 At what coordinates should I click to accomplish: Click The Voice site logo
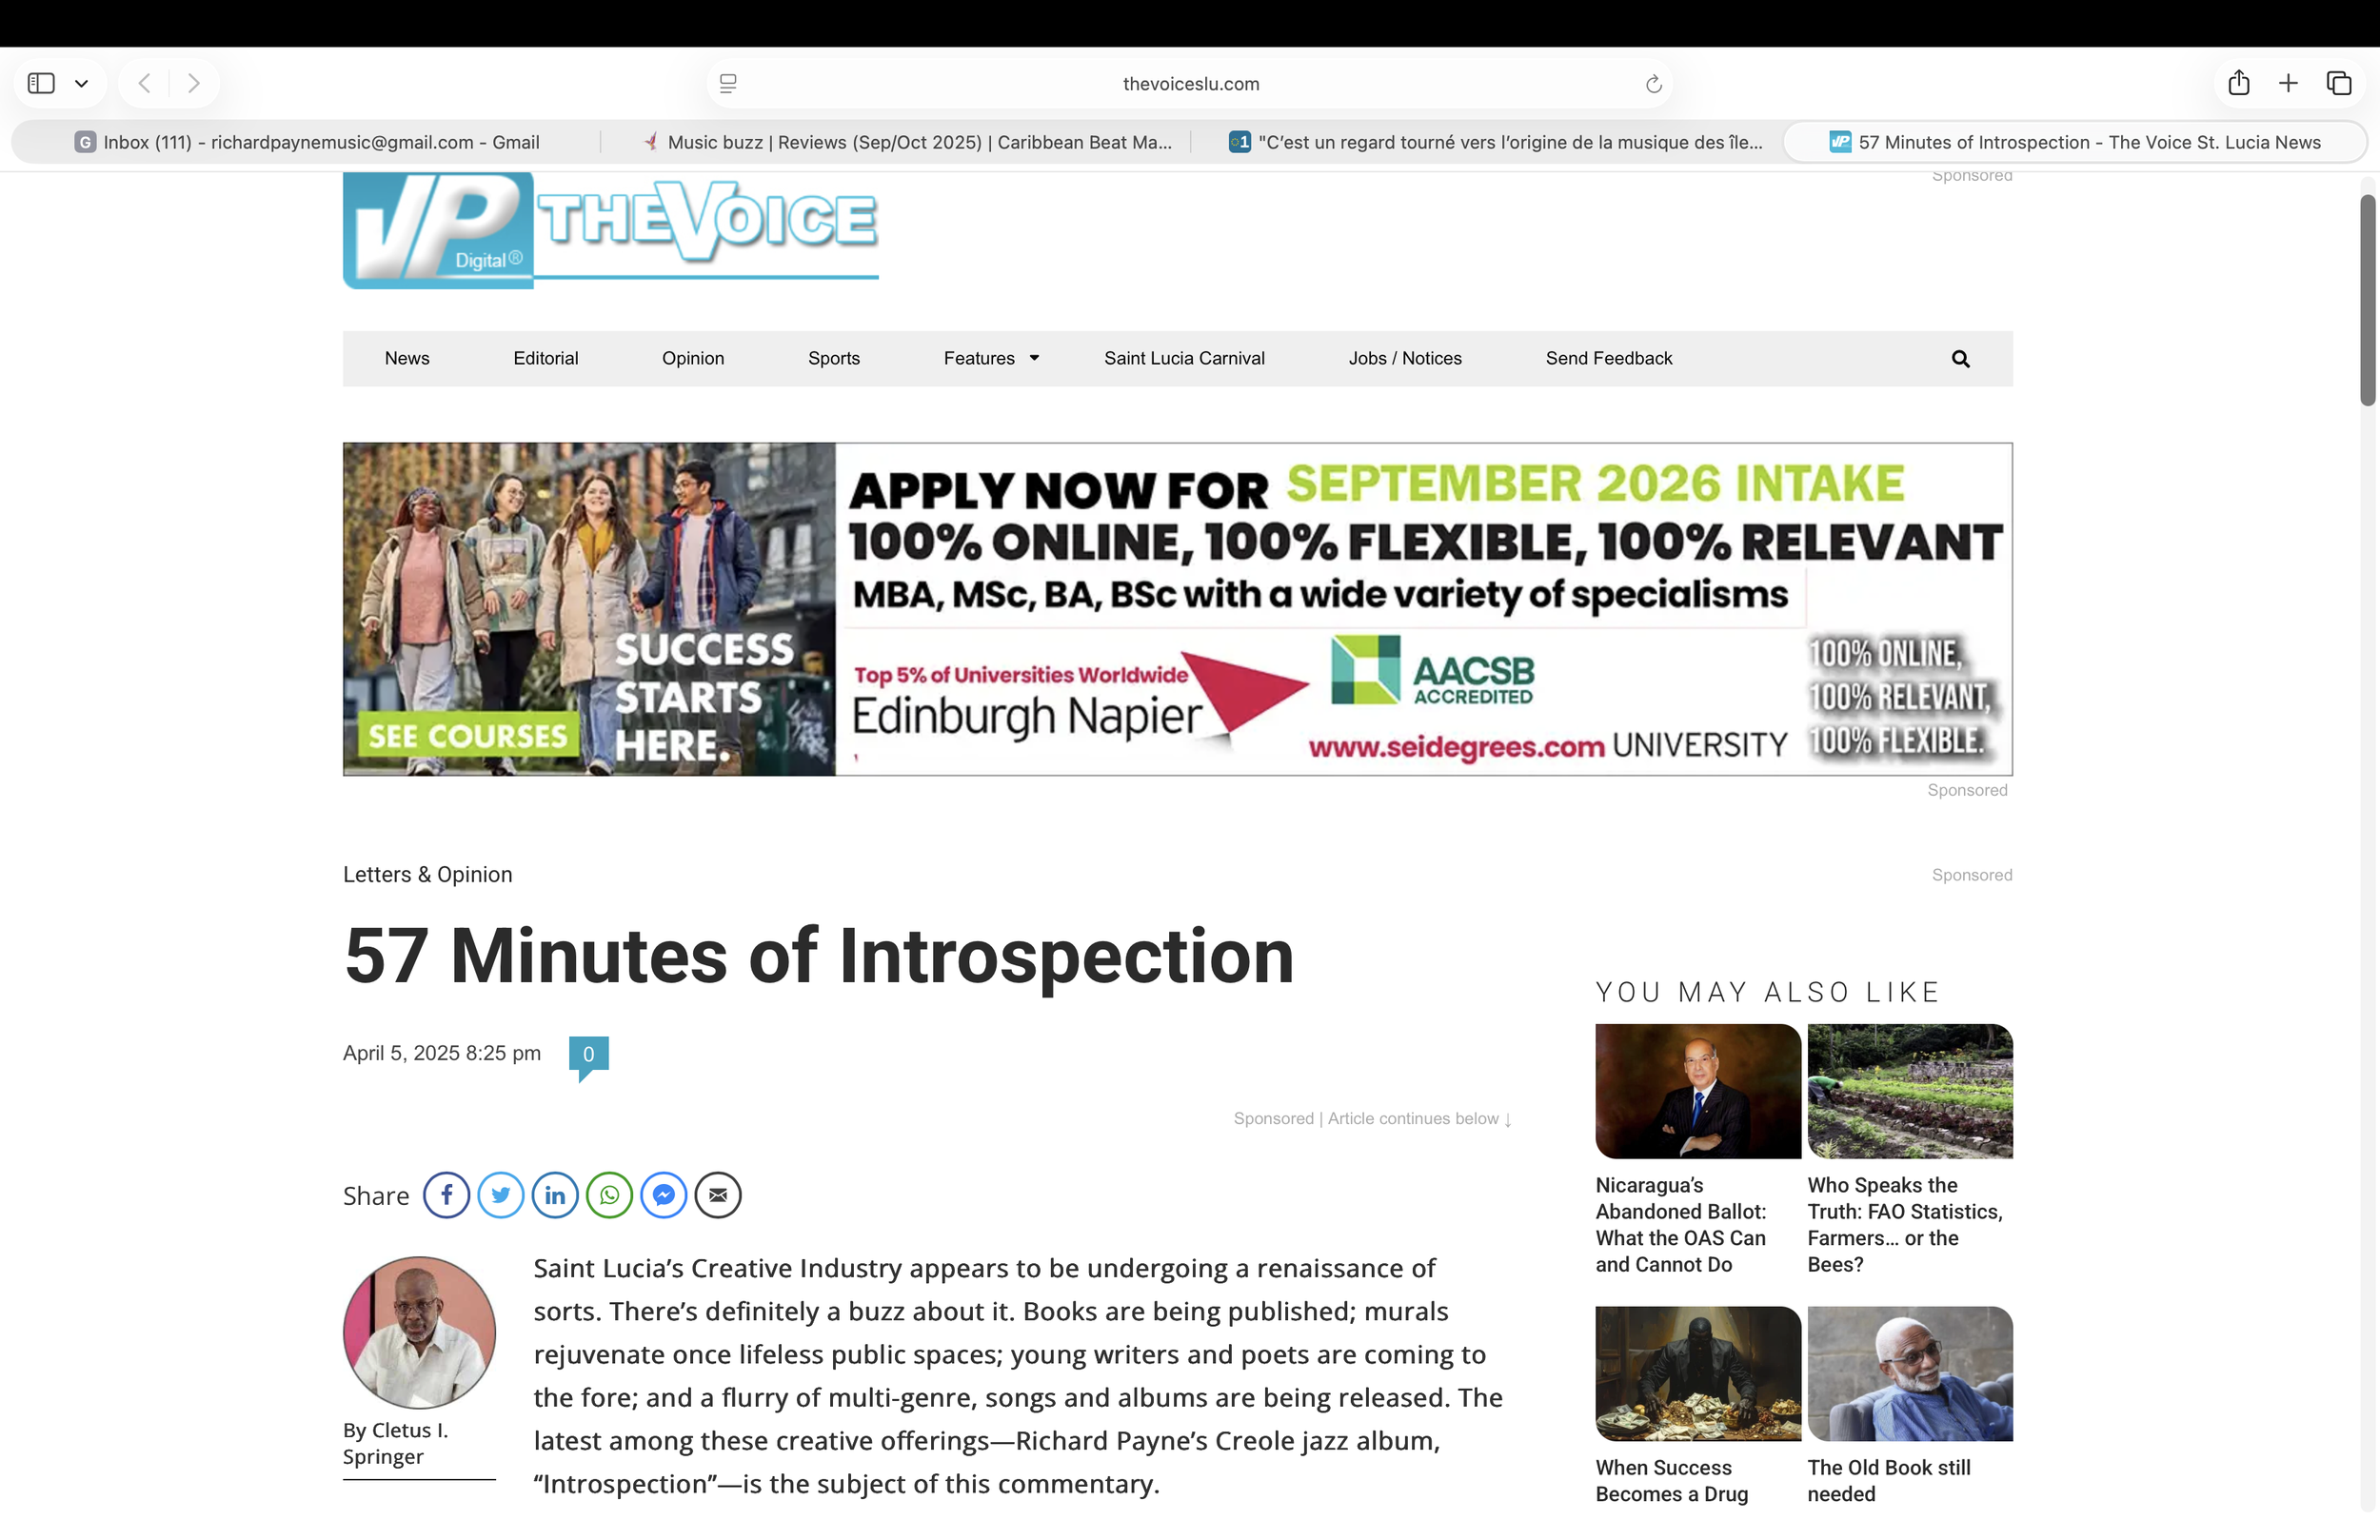[x=610, y=230]
